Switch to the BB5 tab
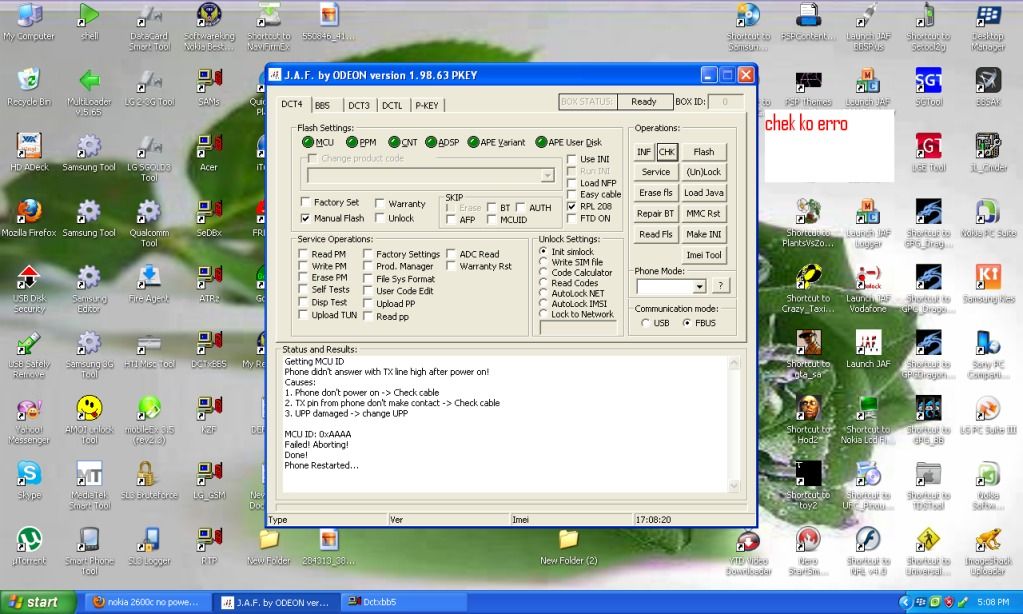1023x614 pixels. [x=322, y=106]
